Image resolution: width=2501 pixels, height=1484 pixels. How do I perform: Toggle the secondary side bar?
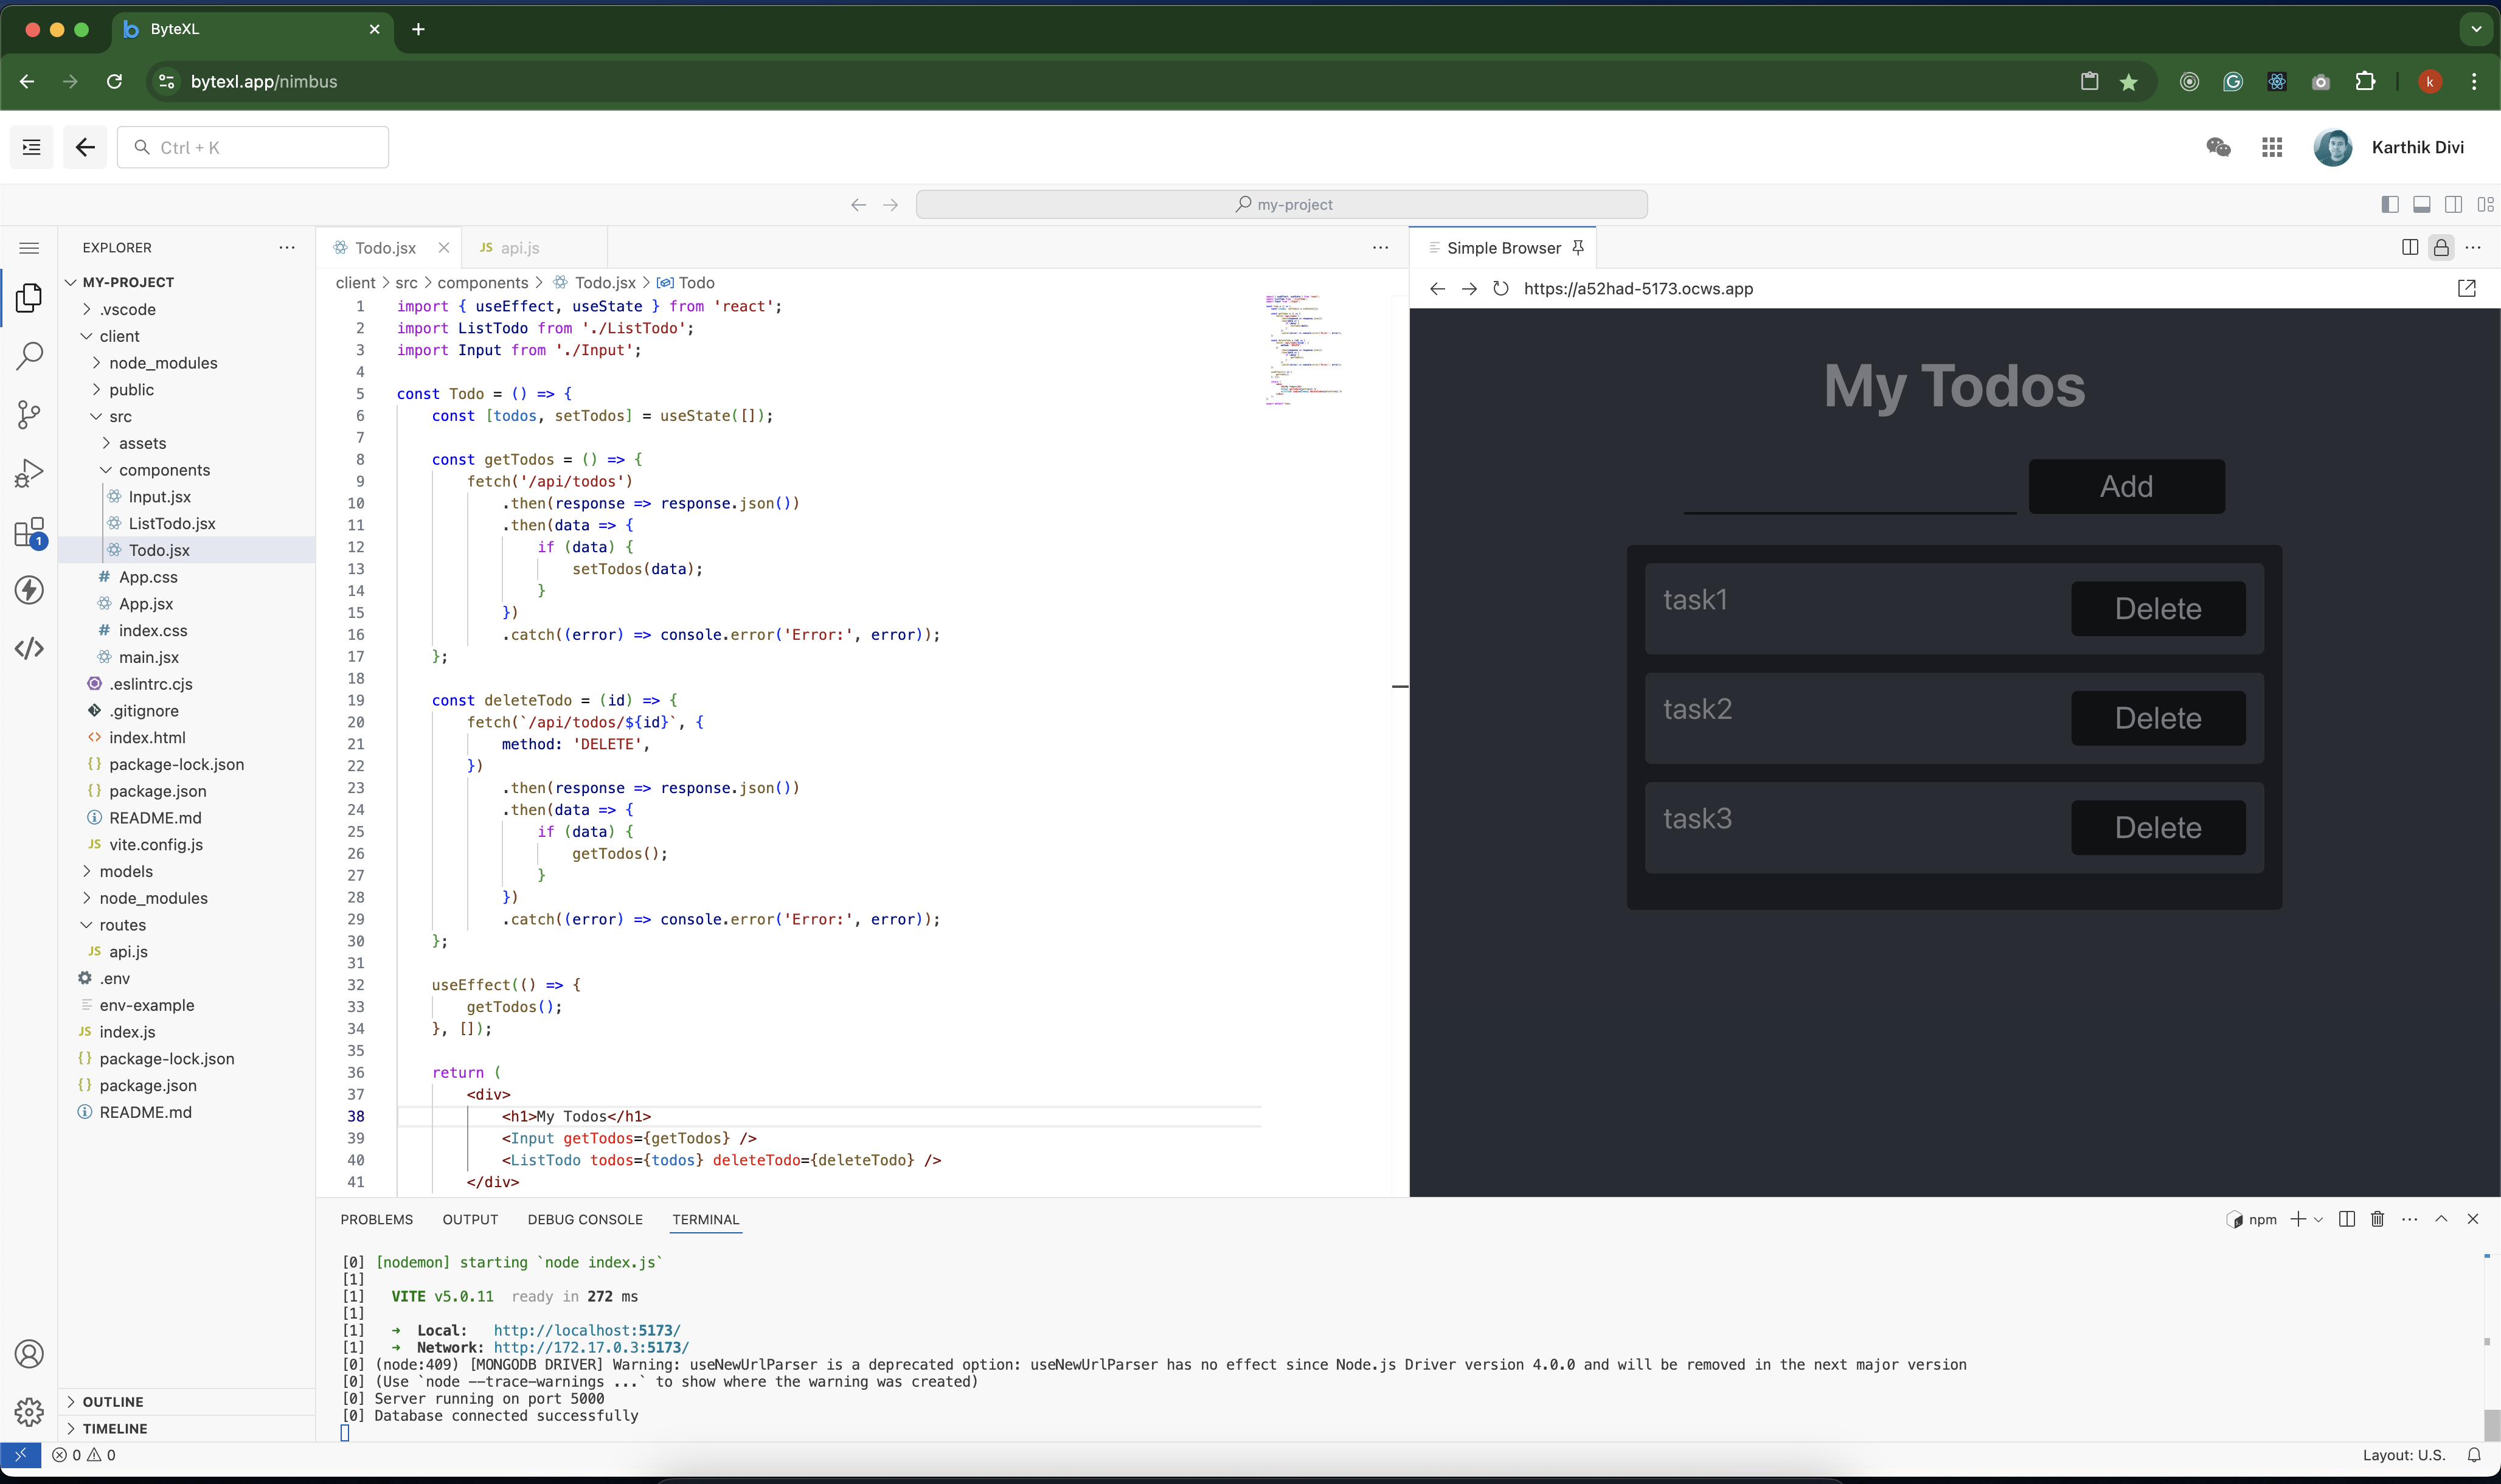(x=2454, y=204)
